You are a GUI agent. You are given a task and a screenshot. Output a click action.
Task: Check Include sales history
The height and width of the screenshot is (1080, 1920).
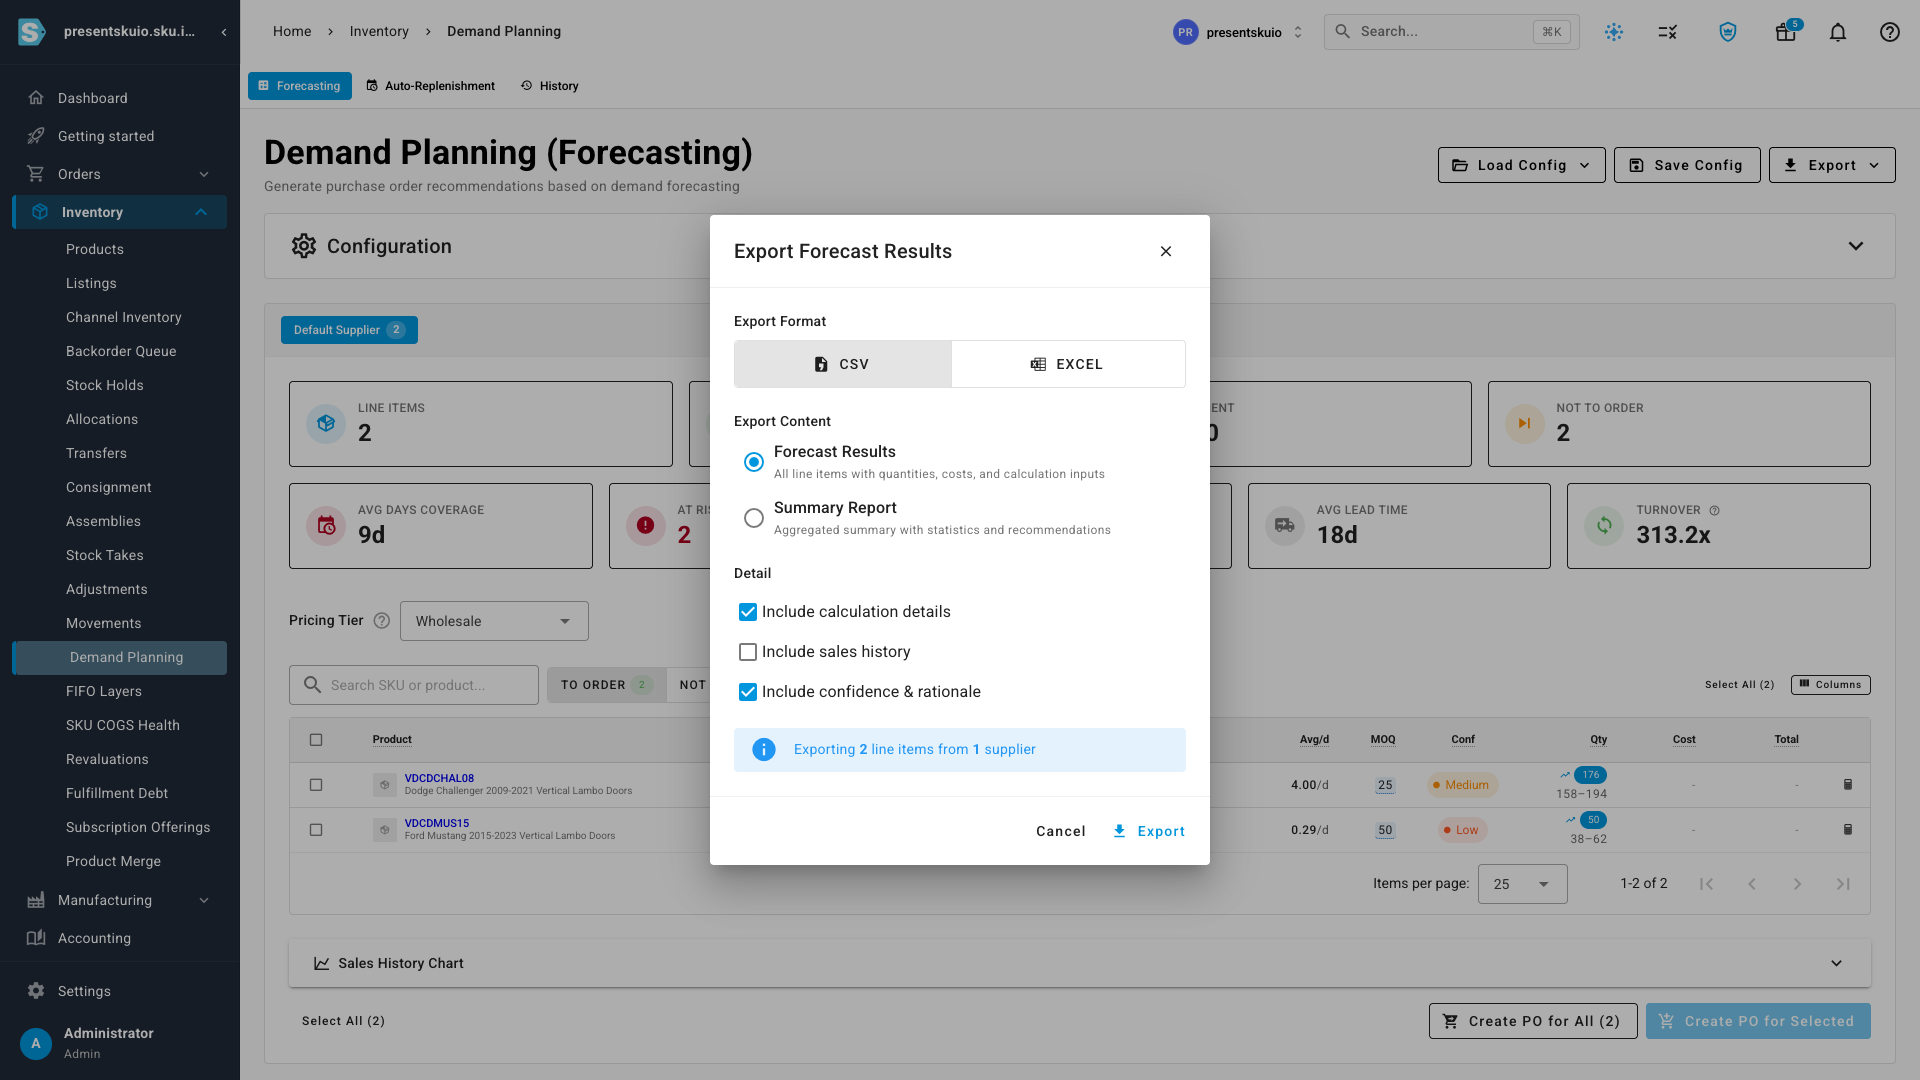pos(748,652)
